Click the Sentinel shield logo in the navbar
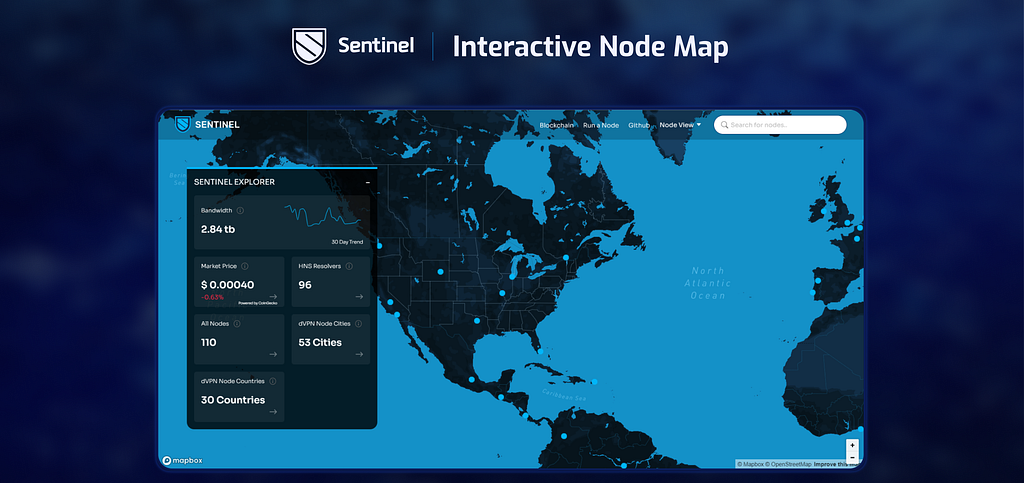Screen dimensions: 1024x483 tap(183, 124)
